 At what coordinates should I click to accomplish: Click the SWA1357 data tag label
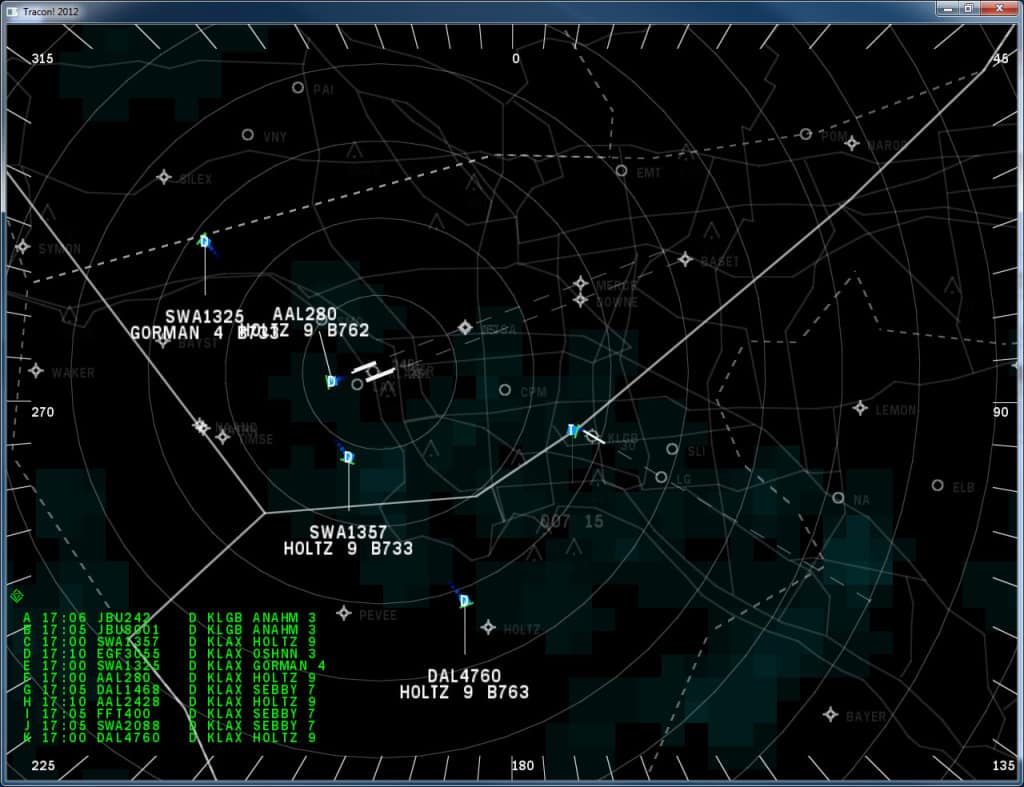pyautogui.click(x=348, y=540)
